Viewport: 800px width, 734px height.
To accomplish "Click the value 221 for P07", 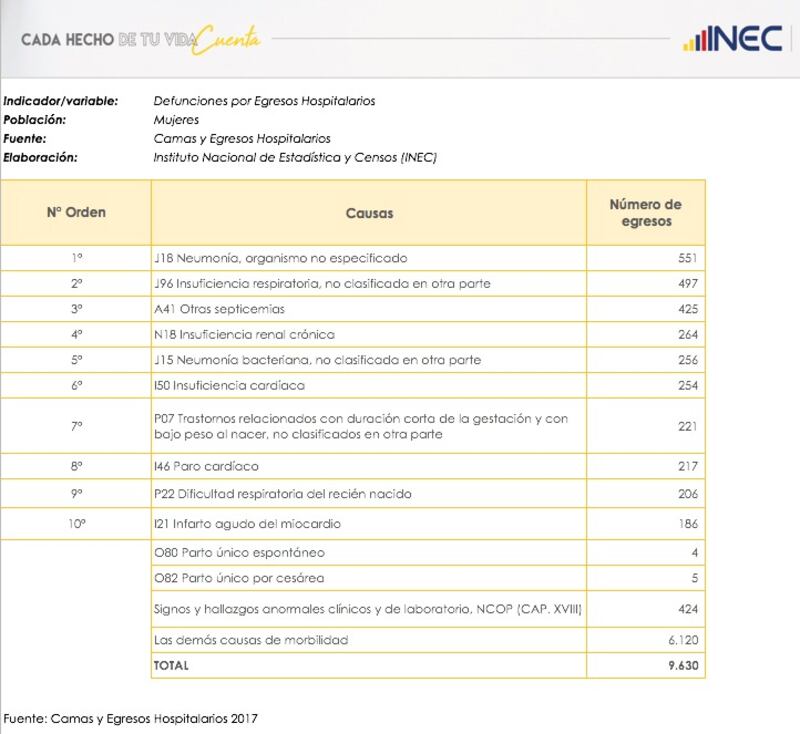I will click(687, 426).
